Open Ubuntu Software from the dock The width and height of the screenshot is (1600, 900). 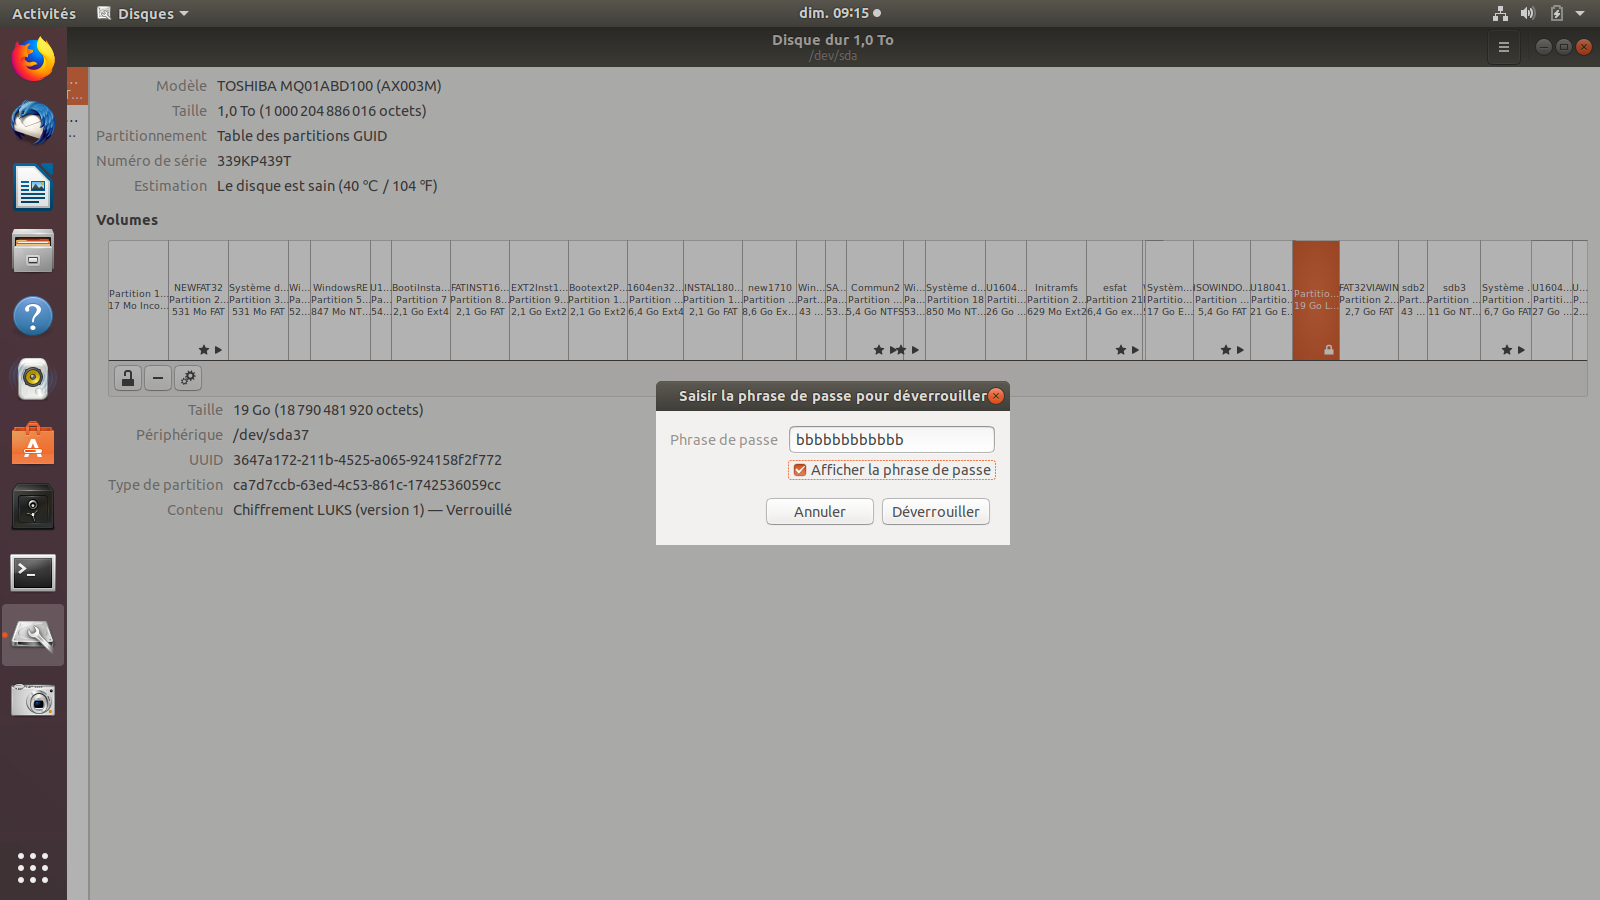tap(33, 444)
